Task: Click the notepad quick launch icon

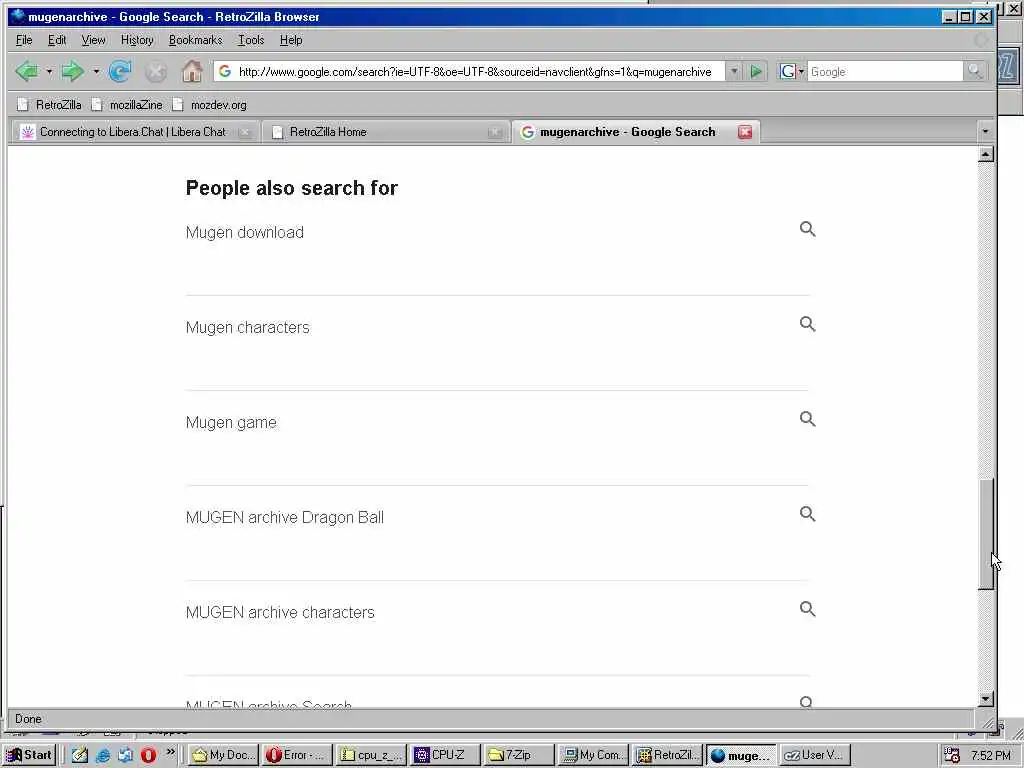Action: pyautogui.click(x=80, y=755)
